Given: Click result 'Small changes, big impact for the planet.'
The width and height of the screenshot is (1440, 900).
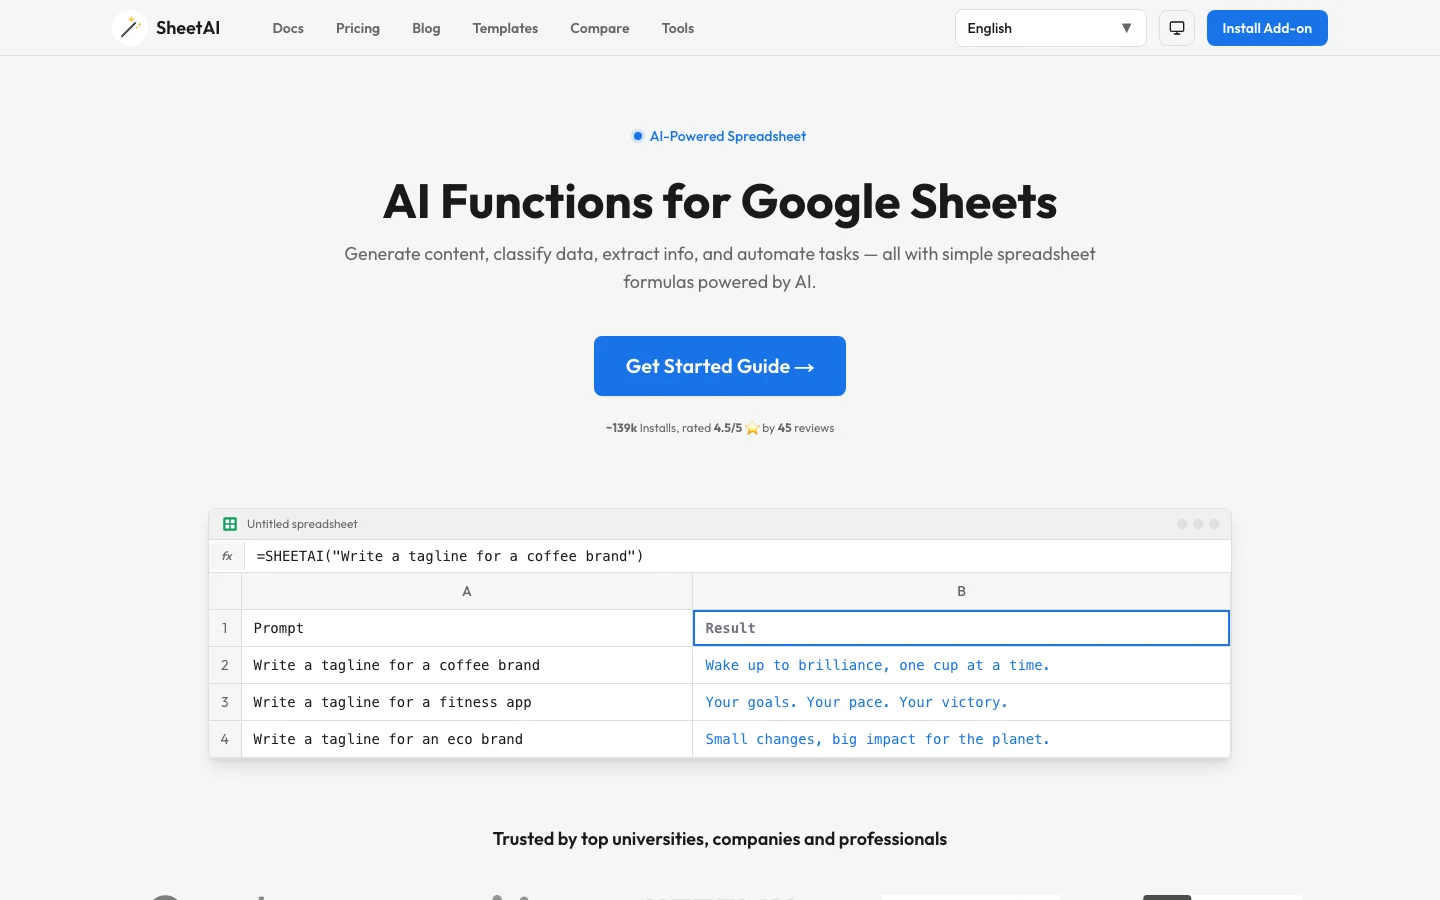Looking at the screenshot, I should point(961,739).
